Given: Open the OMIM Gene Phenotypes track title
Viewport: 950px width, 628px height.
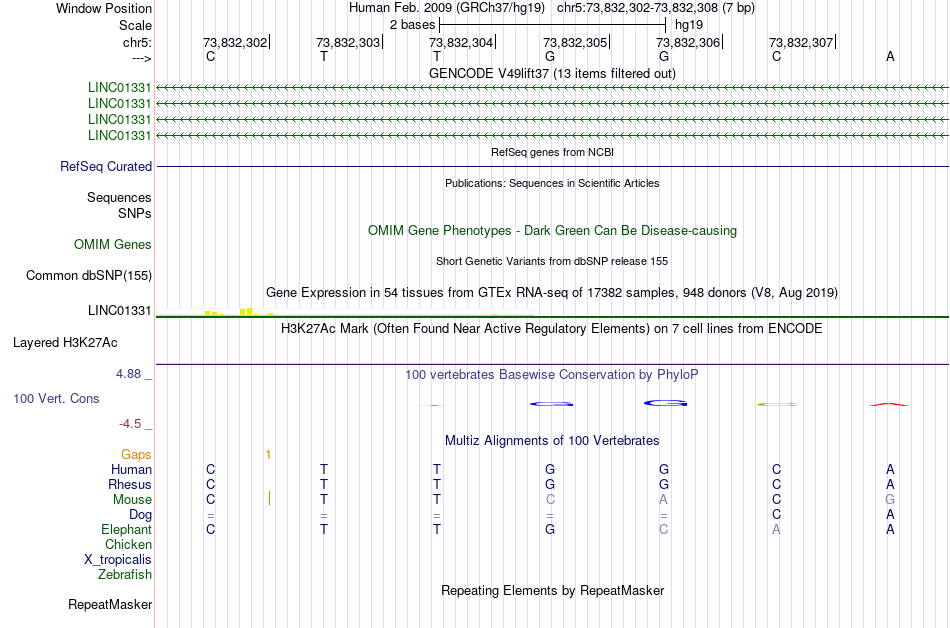Looking at the screenshot, I should point(552,231).
